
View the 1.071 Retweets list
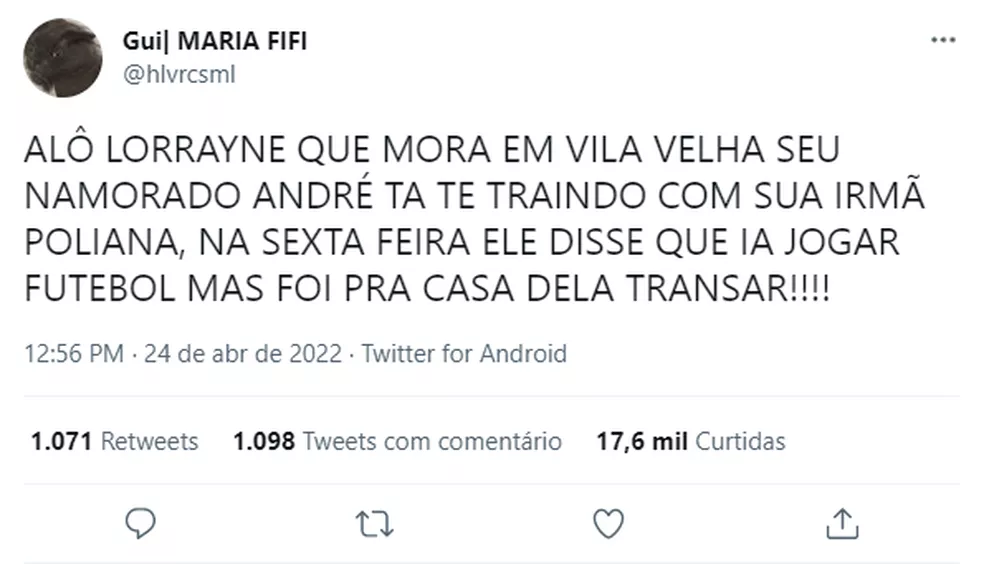click(x=115, y=441)
